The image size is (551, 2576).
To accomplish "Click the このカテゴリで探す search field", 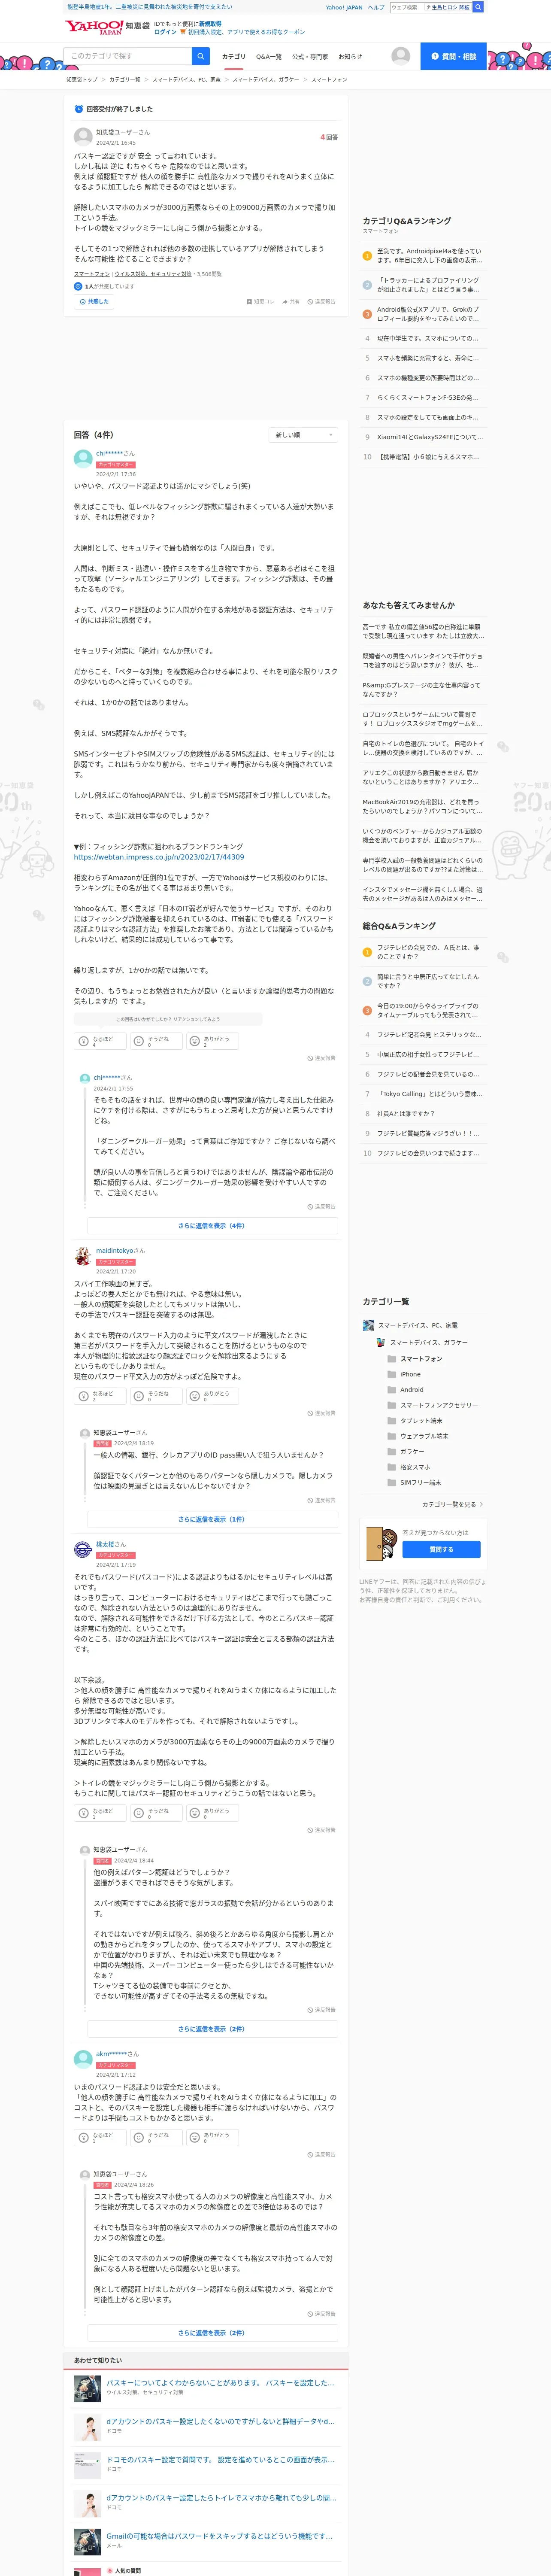I will [127, 56].
